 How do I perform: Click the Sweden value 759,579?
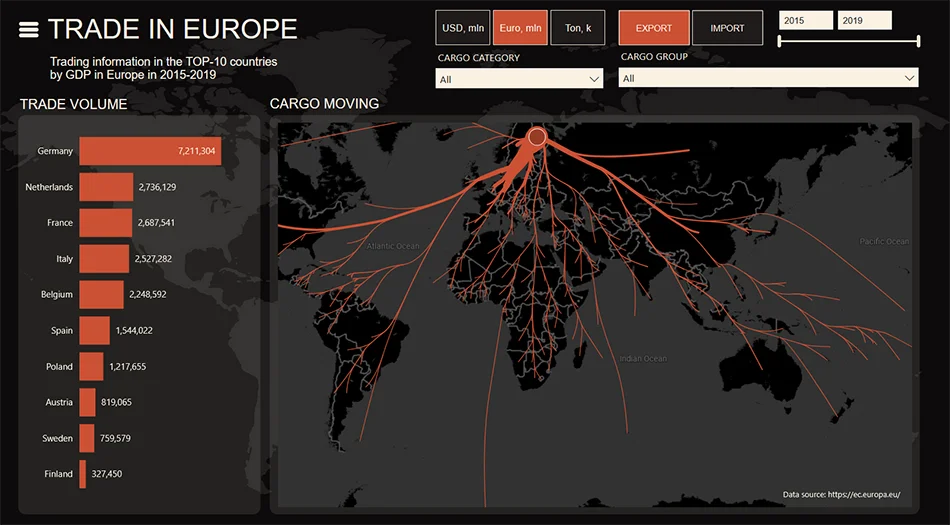pyautogui.click(x=115, y=438)
